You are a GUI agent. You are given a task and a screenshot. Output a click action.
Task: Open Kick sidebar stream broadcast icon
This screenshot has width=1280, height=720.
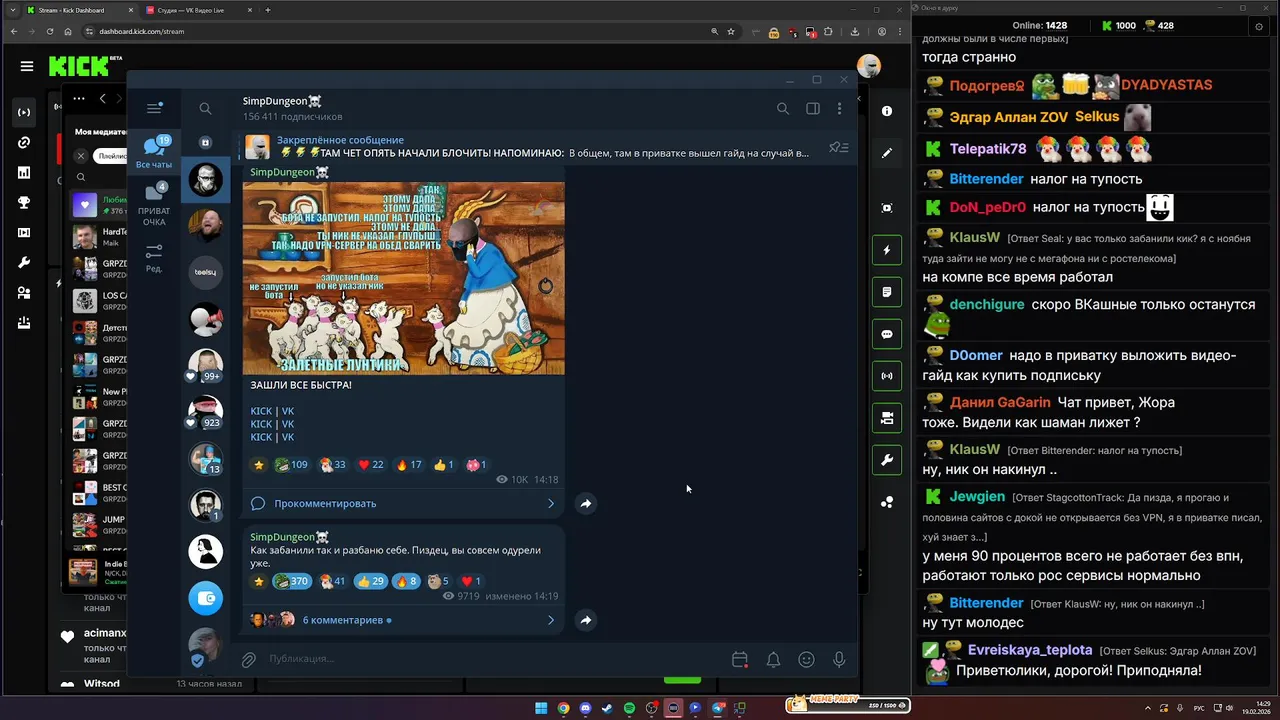point(24,112)
